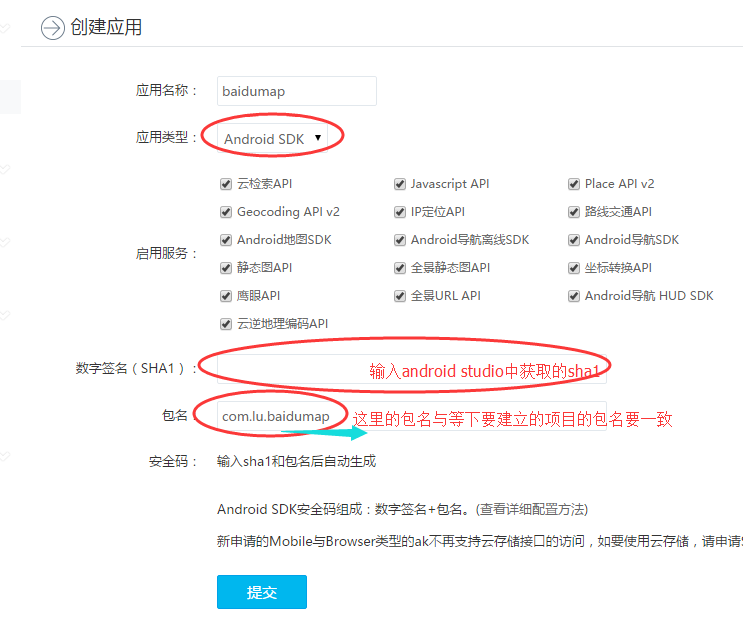The image size is (743, 641).
Task: Uncheck the 云检索API checkbox
Action: pyautogui.click(x=226, y=184)
